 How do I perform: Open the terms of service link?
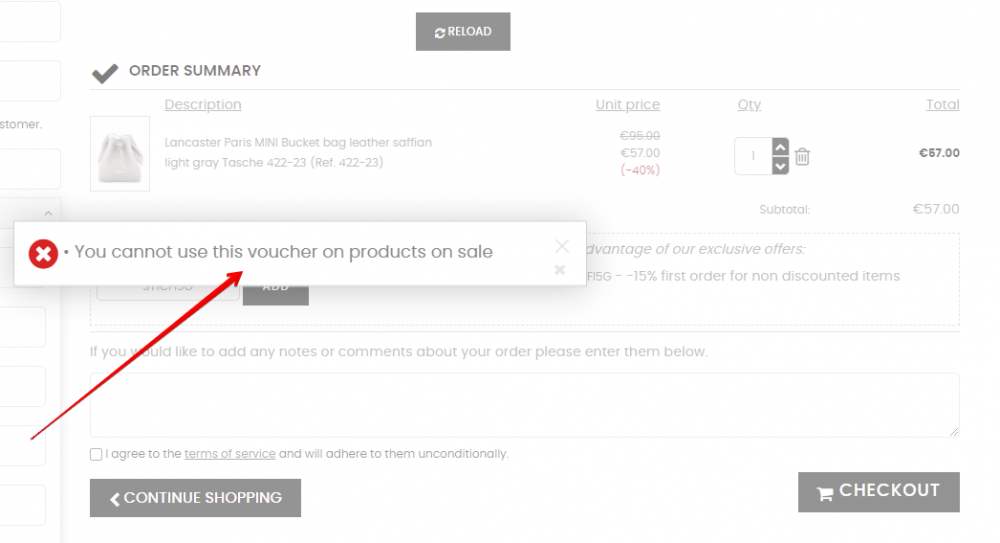click(x=229, y=454)
